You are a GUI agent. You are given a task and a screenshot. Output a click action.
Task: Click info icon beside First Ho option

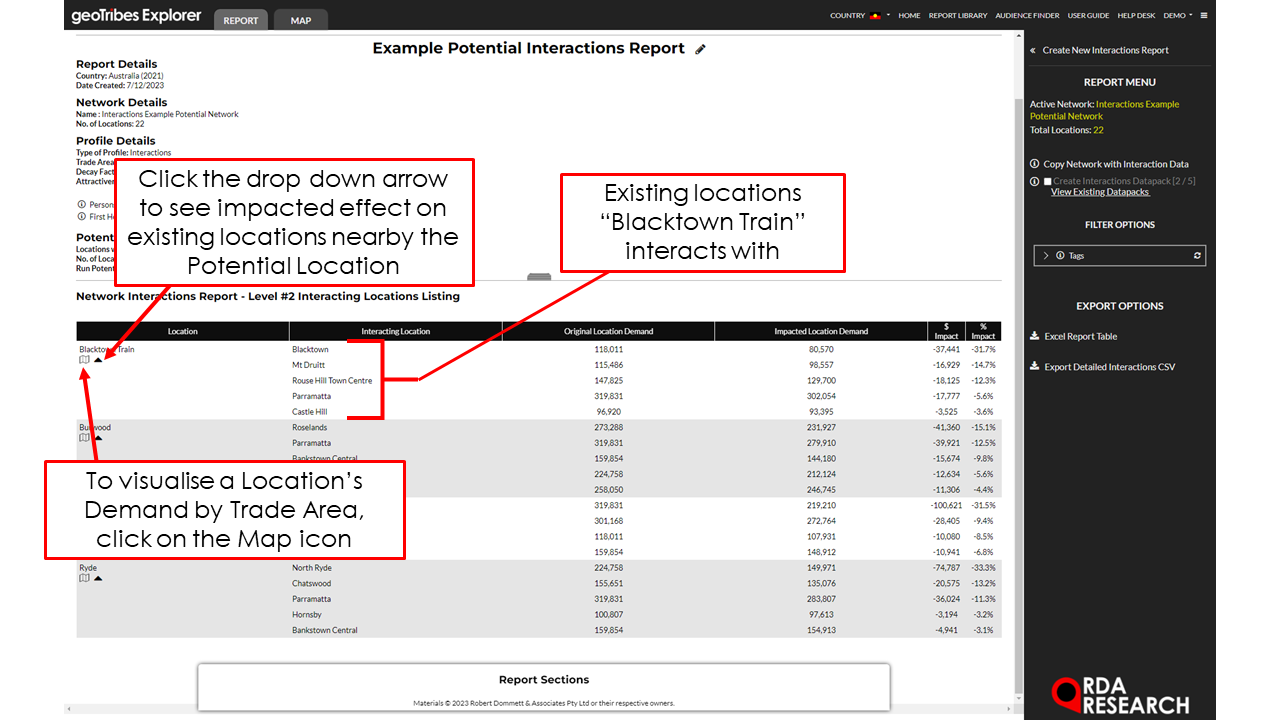pos(81,216)
